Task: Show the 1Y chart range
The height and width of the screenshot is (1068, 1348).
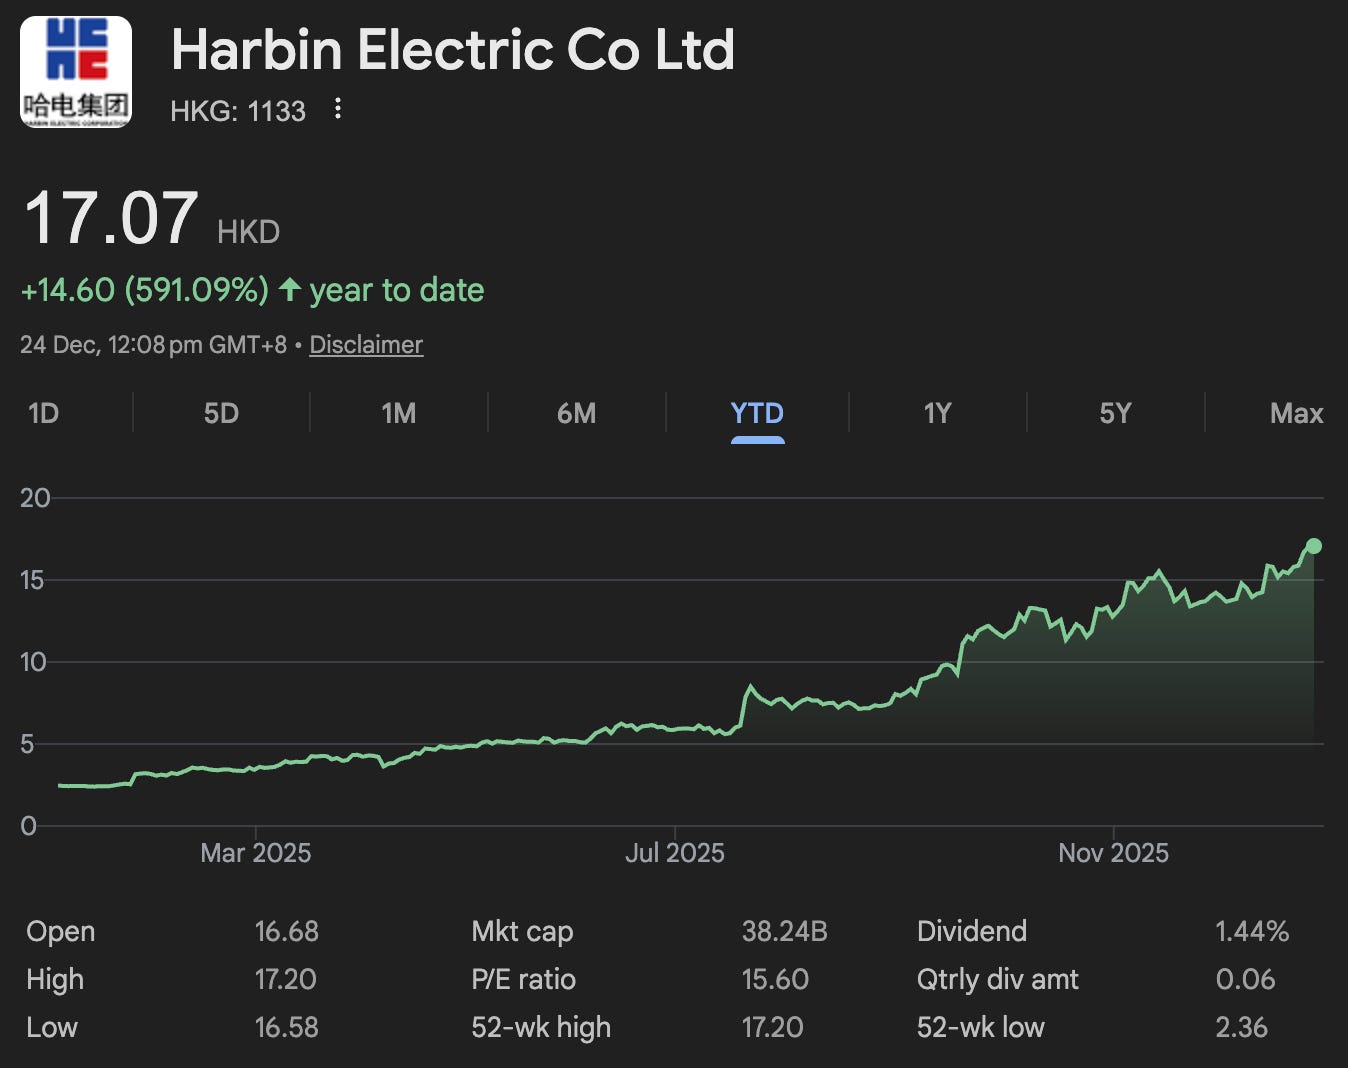Action: tap(937, 413)
